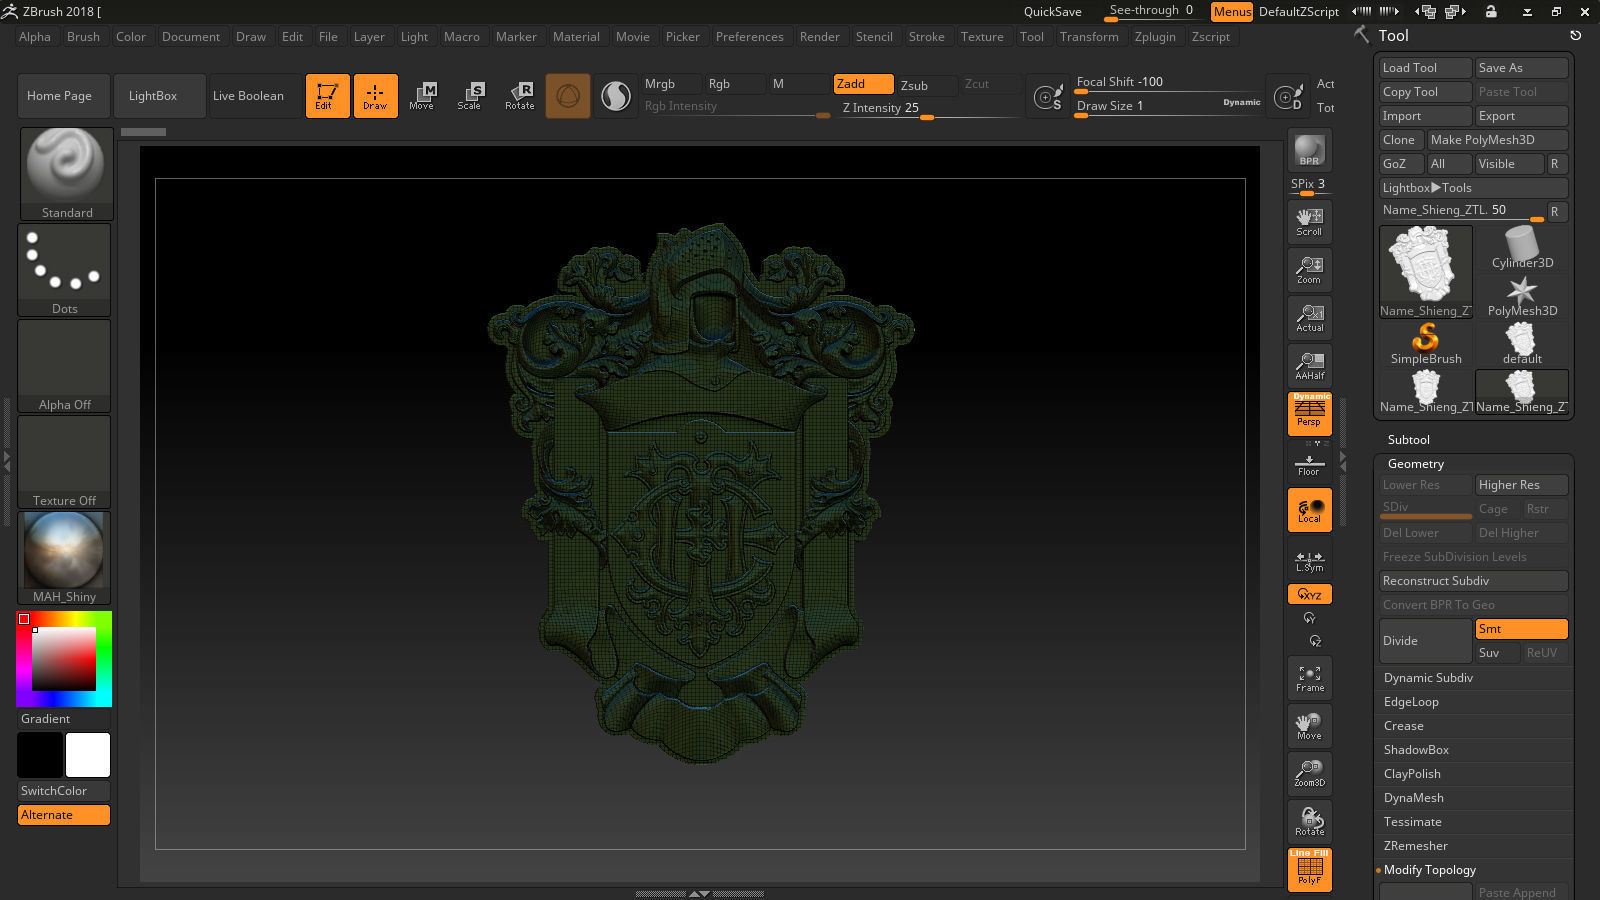Select the Rotate gizmo icon in top shelf
Viewport: 1600px width, 900px height.
[x=519, y=96]
